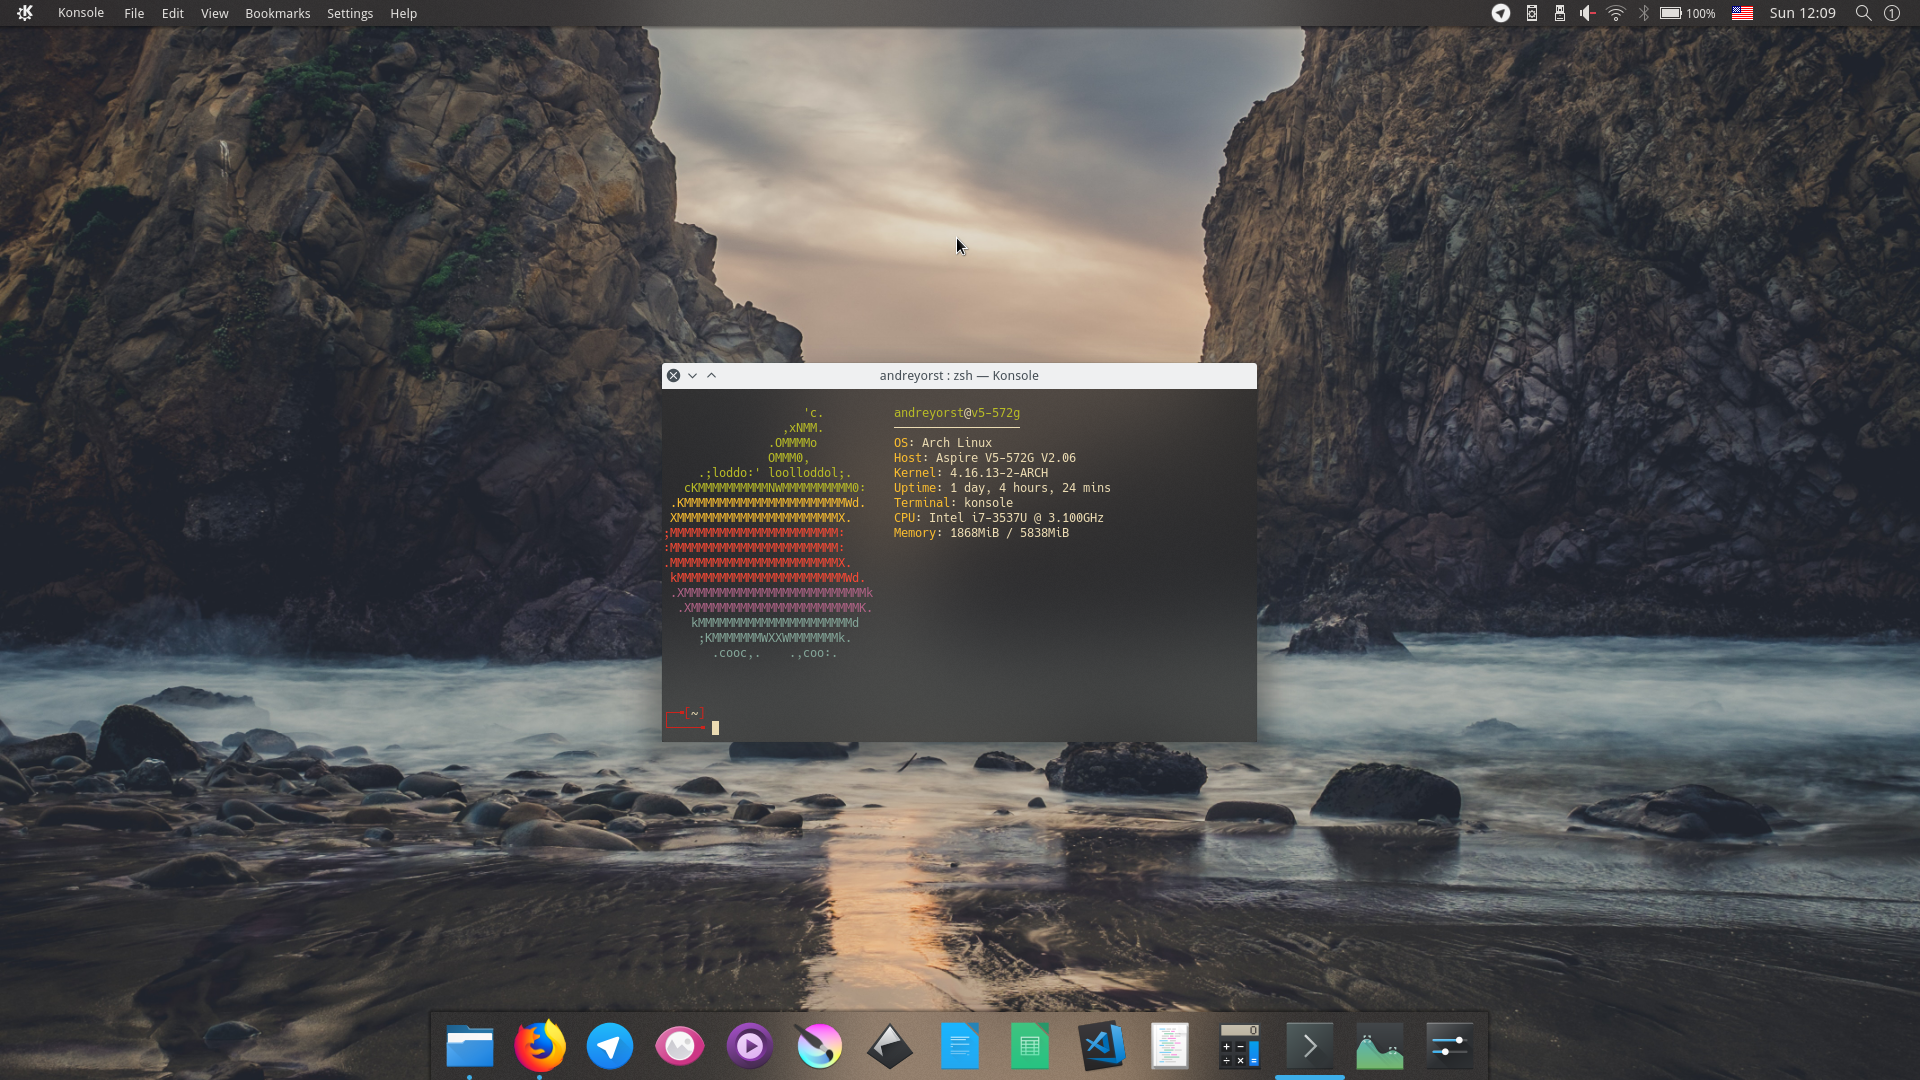Screen dimensions: 1920x1080
Task: Open Visual Studio Code dock icon
Action: [1100, 1046]
